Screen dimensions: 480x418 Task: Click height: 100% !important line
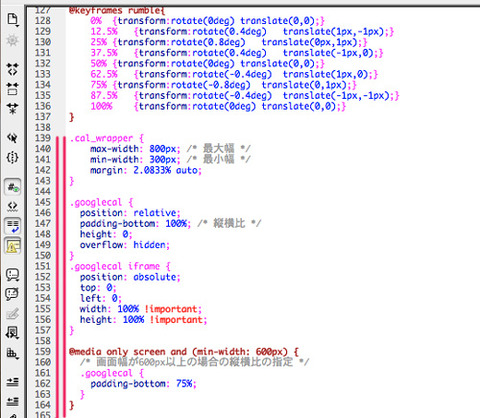[x=143, y=320]
